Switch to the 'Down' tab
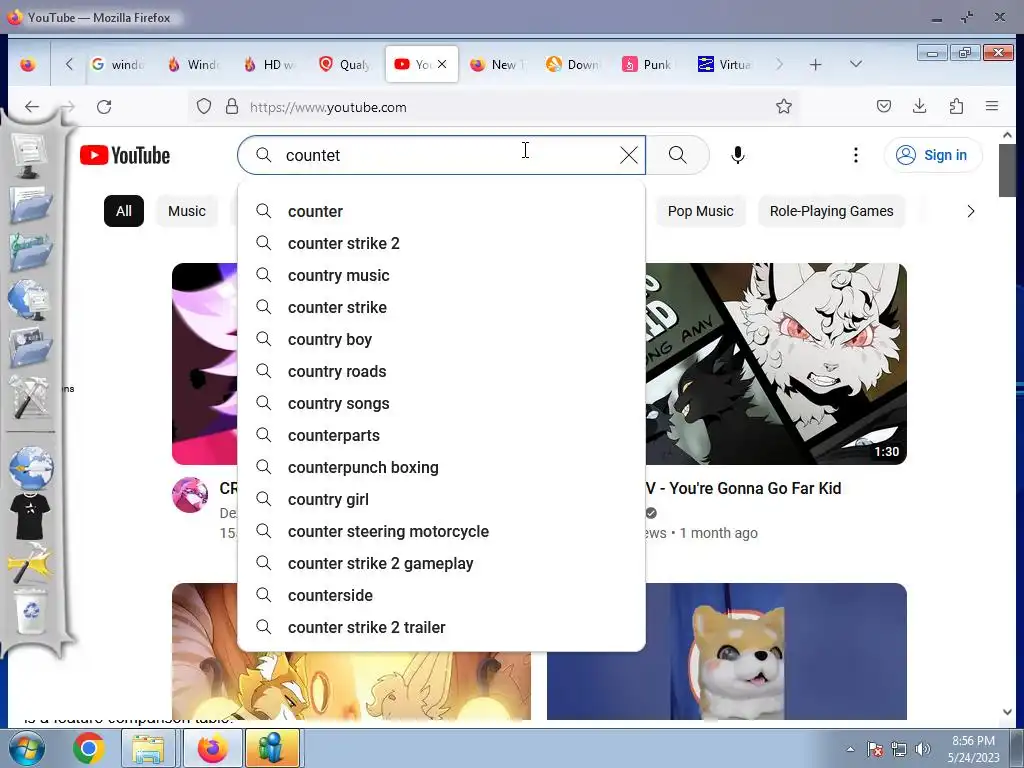Image resolution: width=1024 pixels, height=768 pixels. pos(573,65)
